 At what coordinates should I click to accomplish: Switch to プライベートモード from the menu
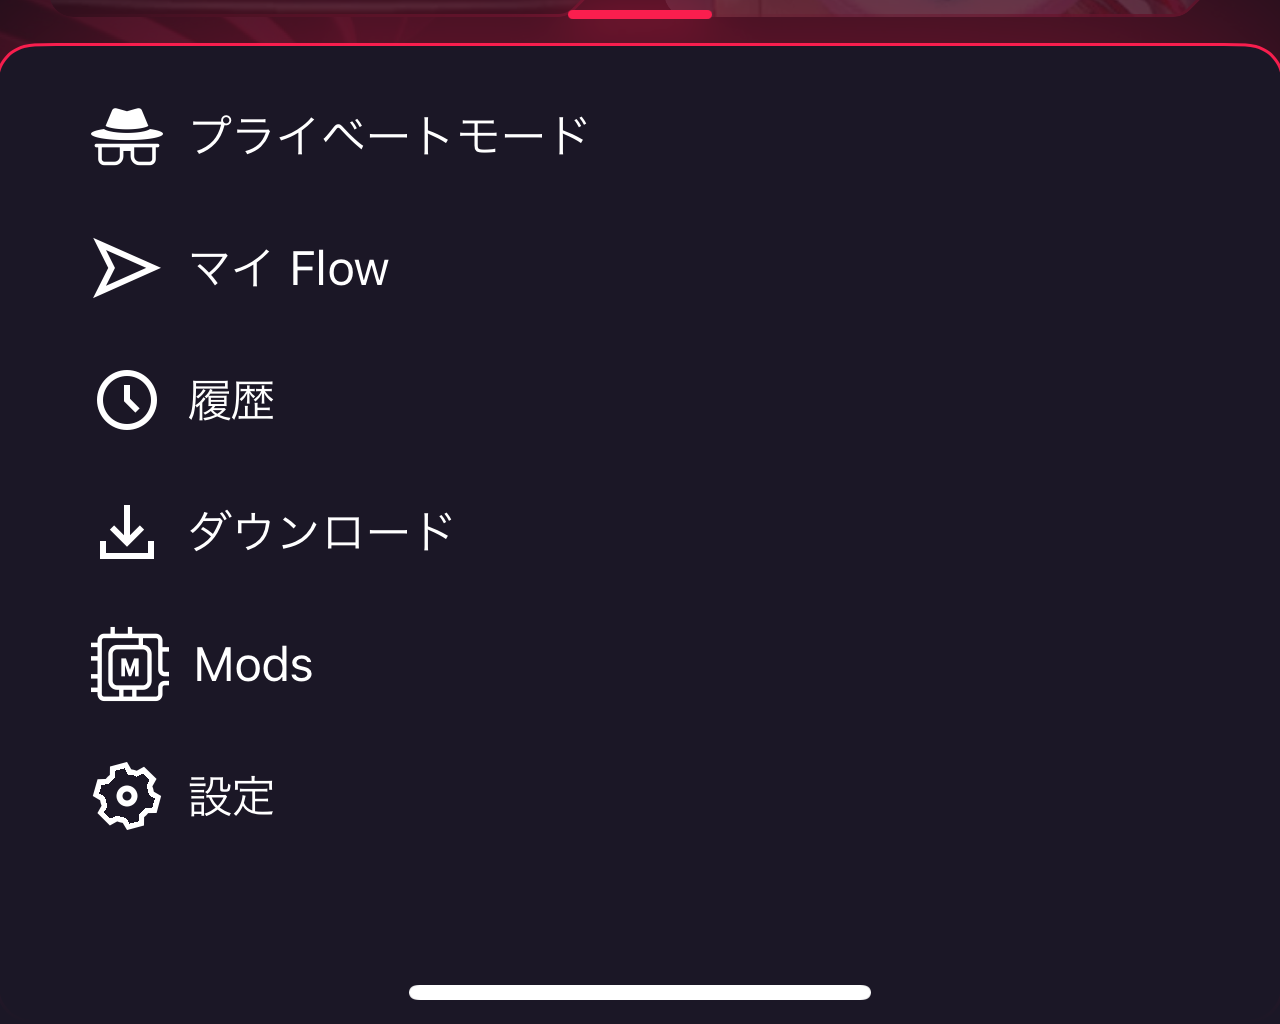(389, 133)
